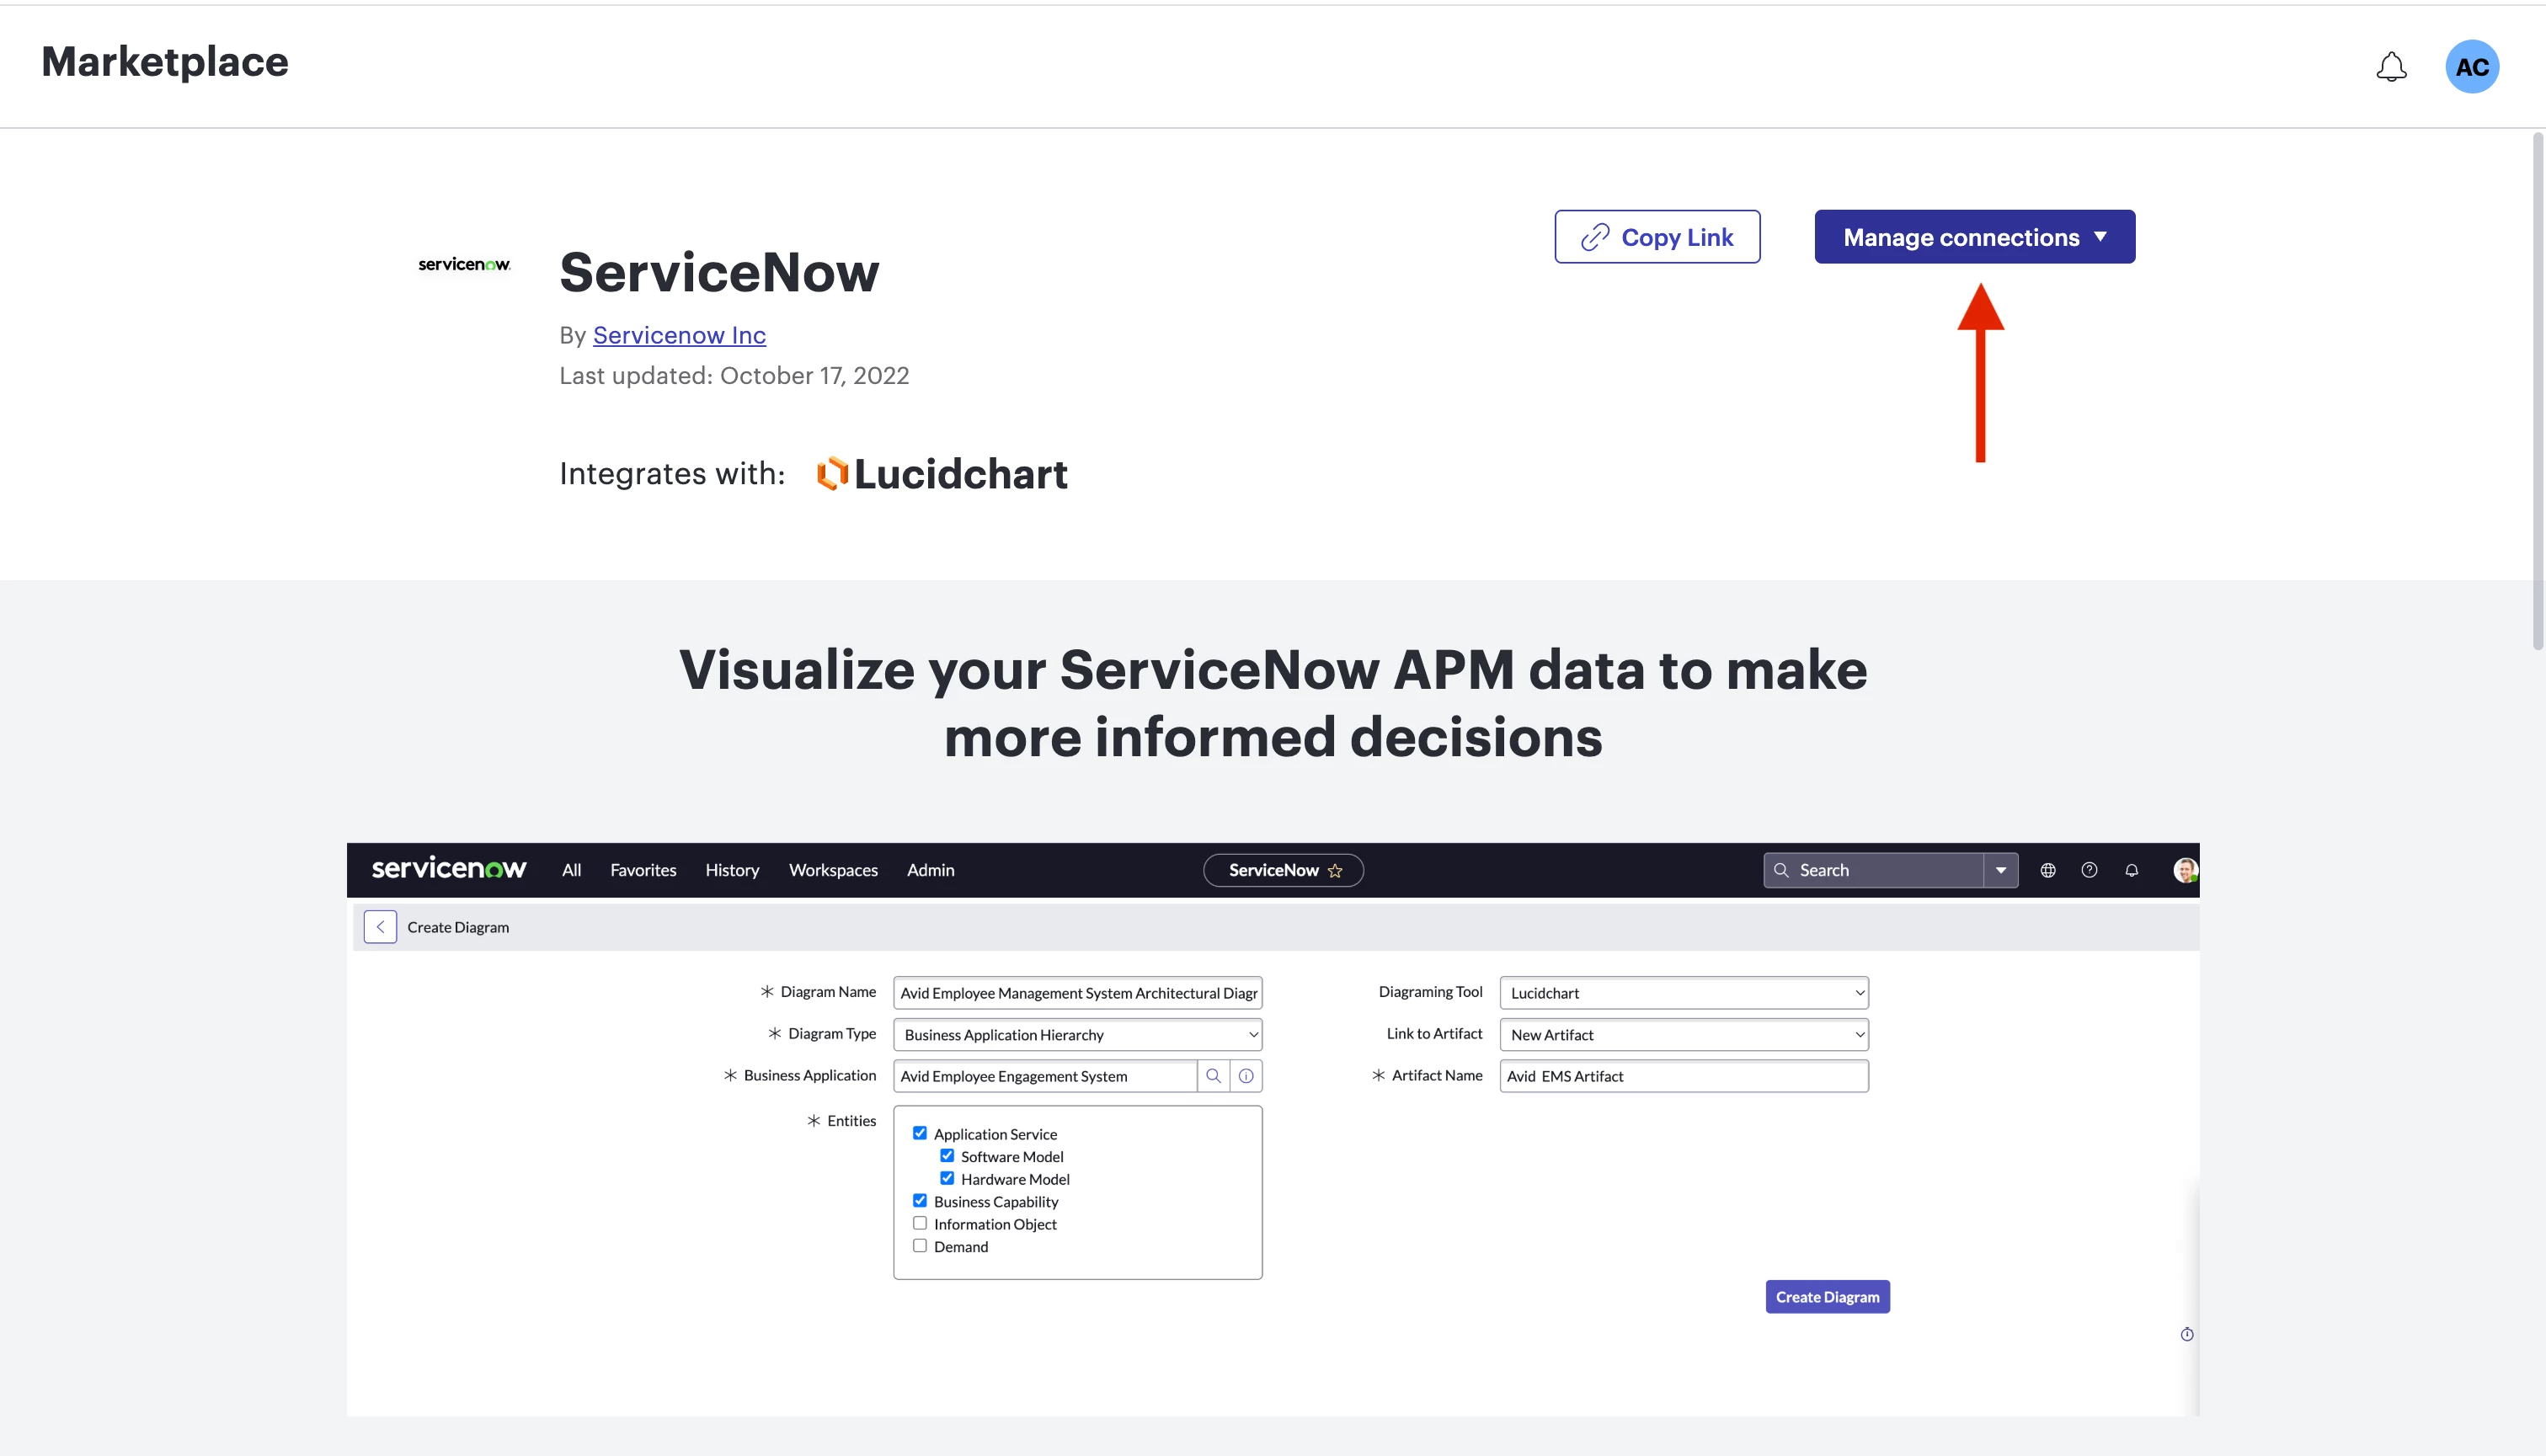Click the Business Application lookup magnifier icon
The image size is (2546, 1456).
click(x=1213, y=1076)
